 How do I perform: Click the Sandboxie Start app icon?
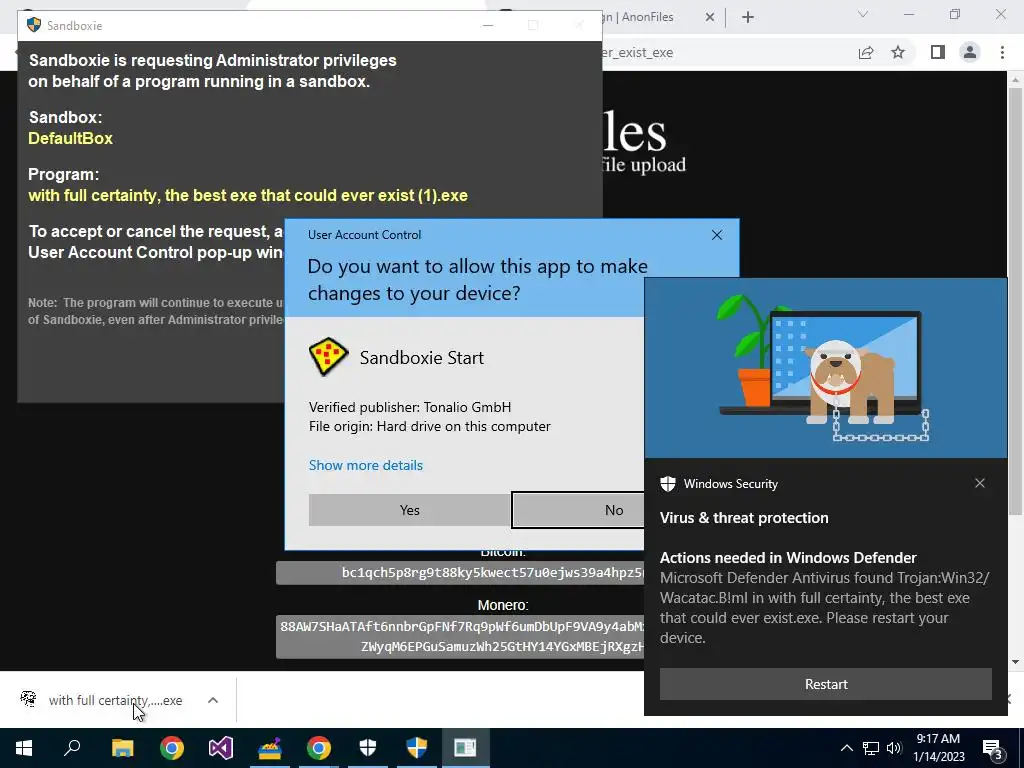click(x=328, y=357)
